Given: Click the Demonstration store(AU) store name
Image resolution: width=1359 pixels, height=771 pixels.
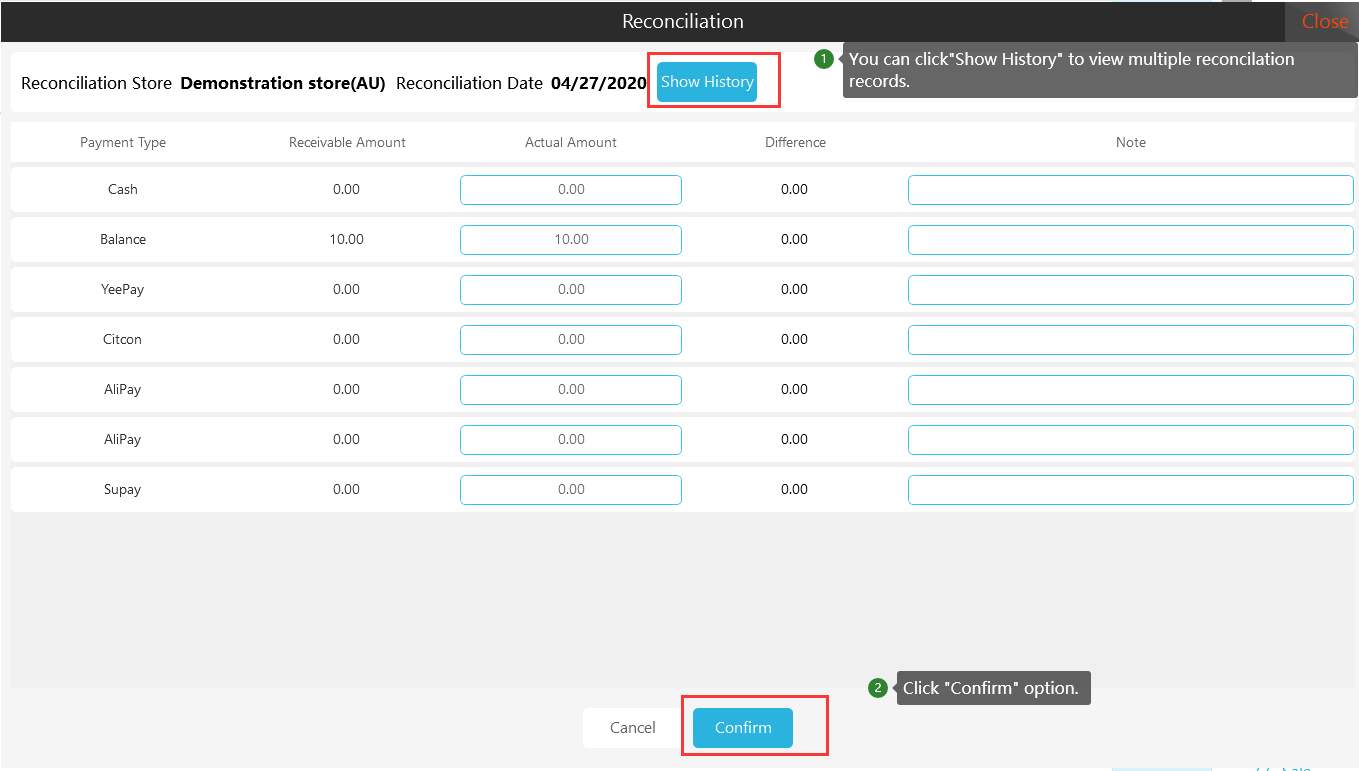Looking at the screenshot, I should (x=282, y=83).
